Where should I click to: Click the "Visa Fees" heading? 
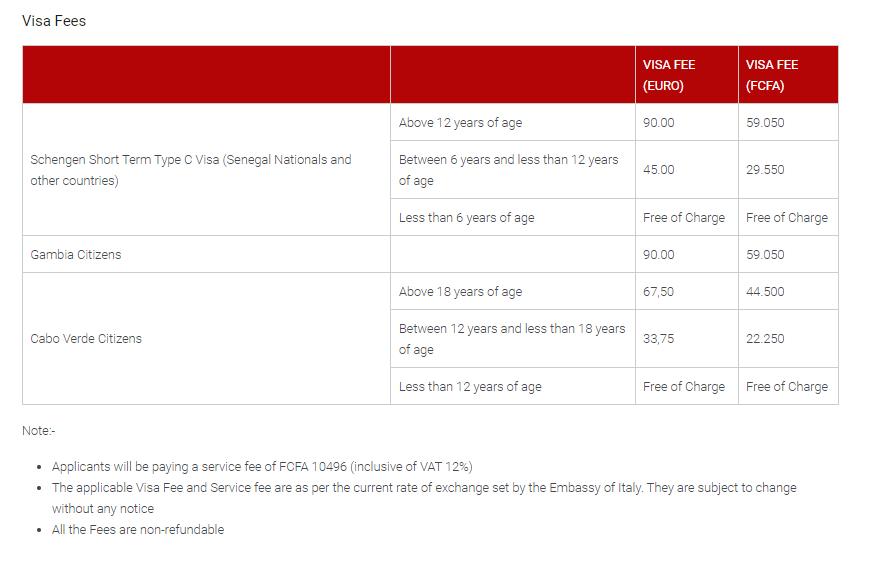(x=54, y=20)
